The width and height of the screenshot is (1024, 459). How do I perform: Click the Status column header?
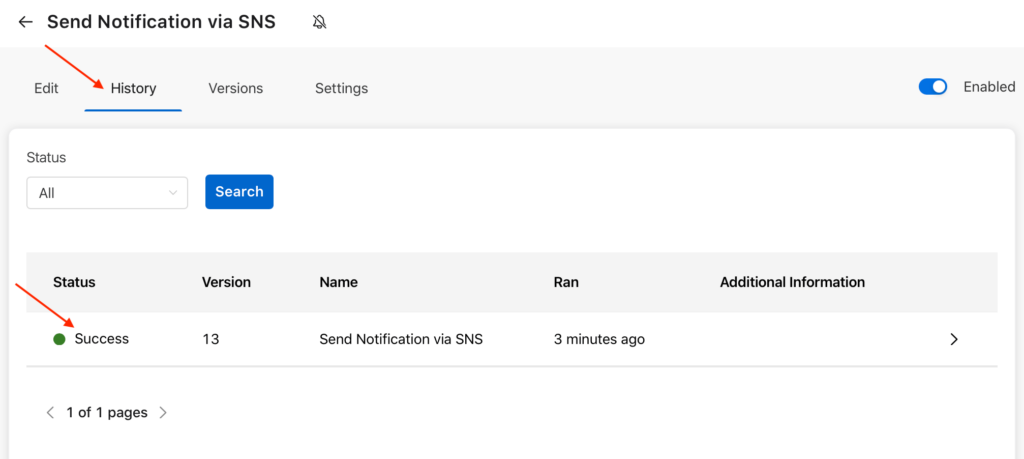[74, 282]
